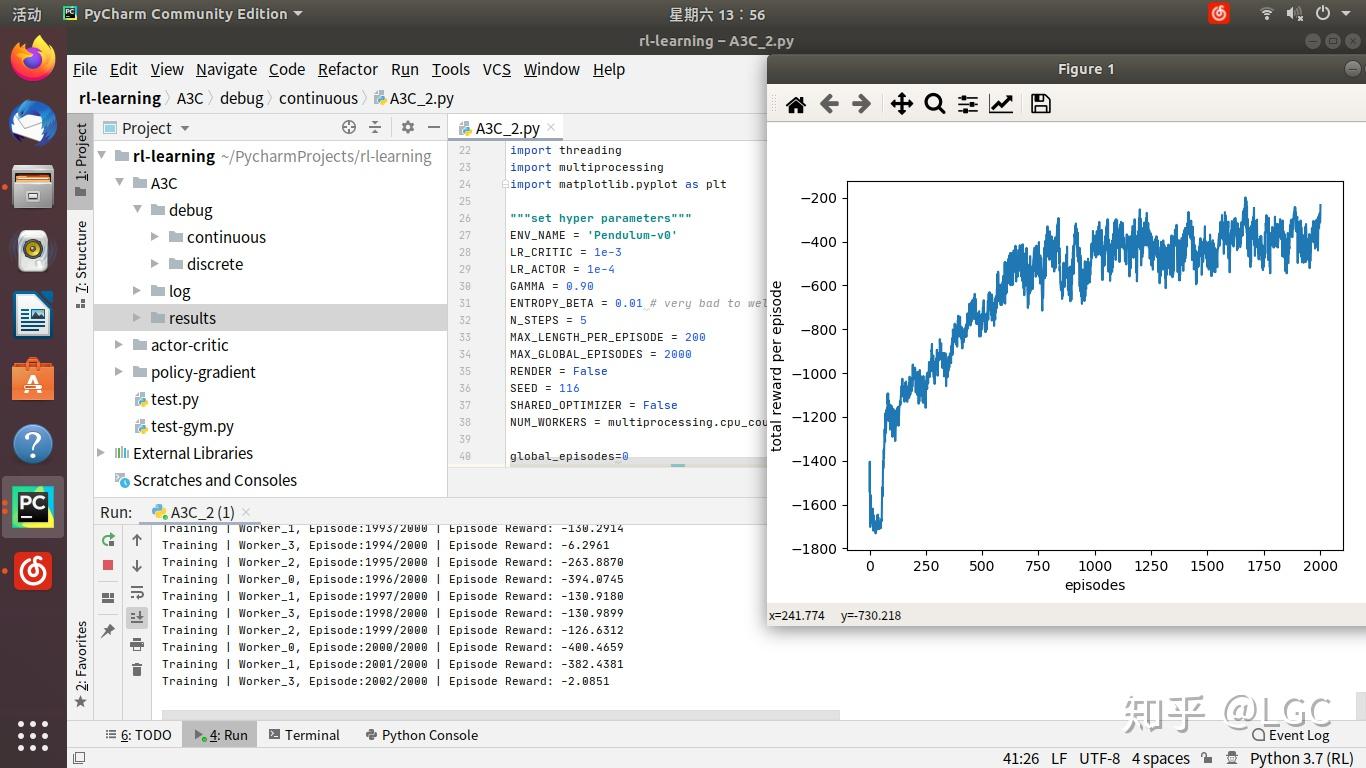The image size is (1366, 768).
Task: Click the matplotlib Home reset view icon
Action: pyautogui.click(x=796, y=104)
